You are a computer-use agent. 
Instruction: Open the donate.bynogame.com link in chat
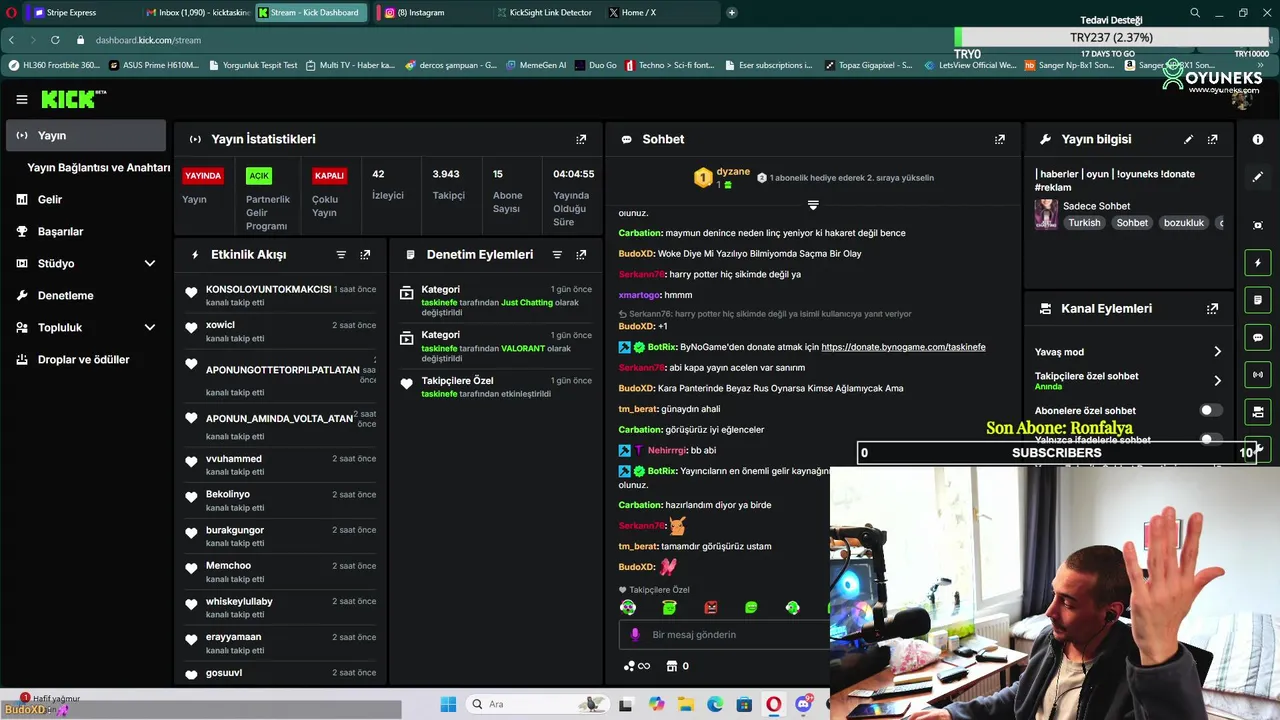point(903,347)
